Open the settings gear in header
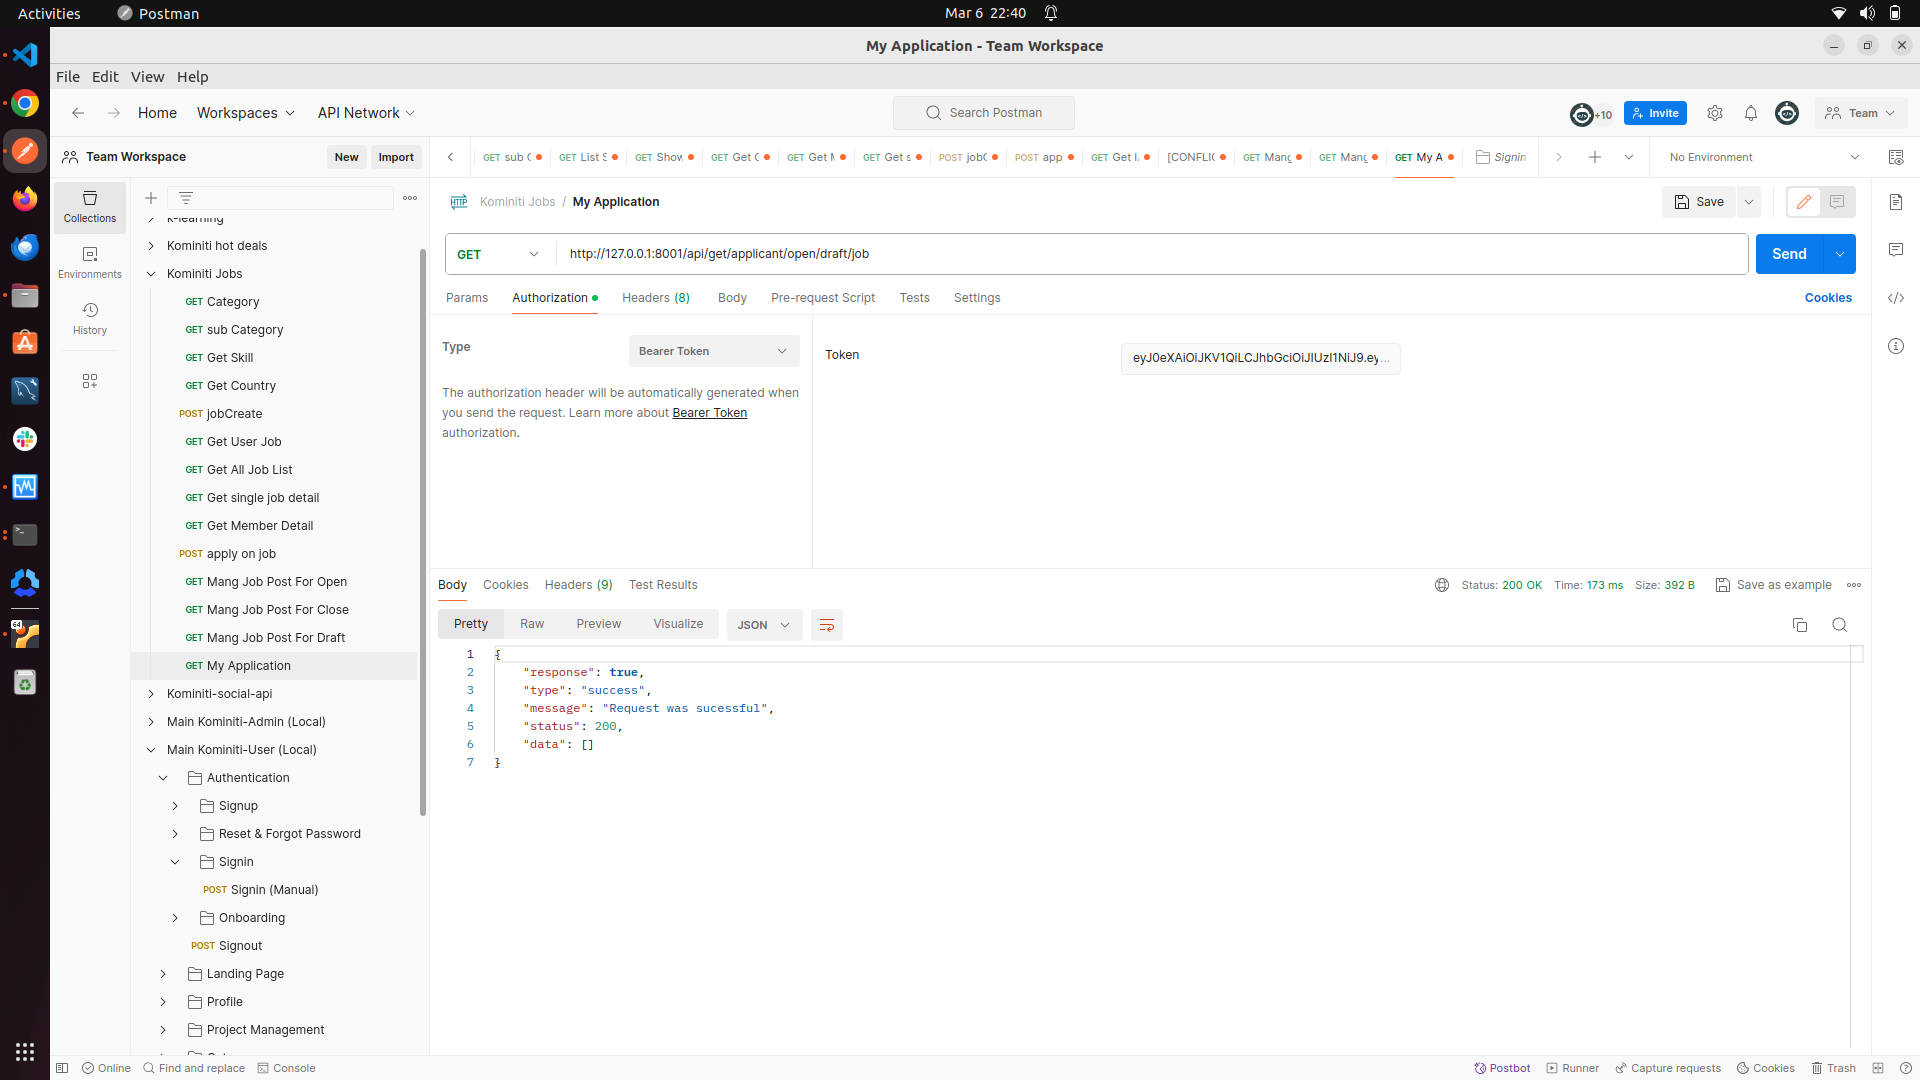Image resolution: width=1920 pixels, height=1080 pixels. [1714, 113]
